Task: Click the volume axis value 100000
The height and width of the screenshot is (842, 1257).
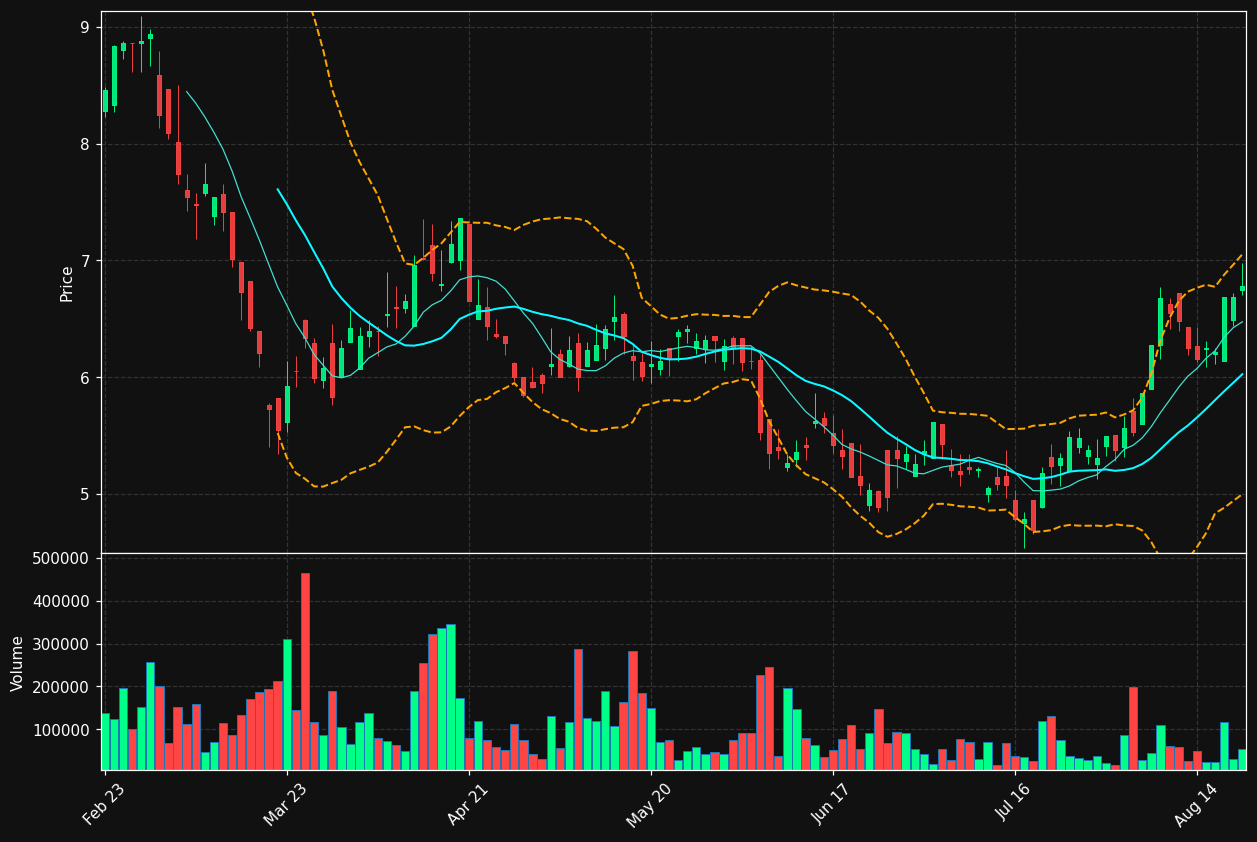Action: click(61, 730)
